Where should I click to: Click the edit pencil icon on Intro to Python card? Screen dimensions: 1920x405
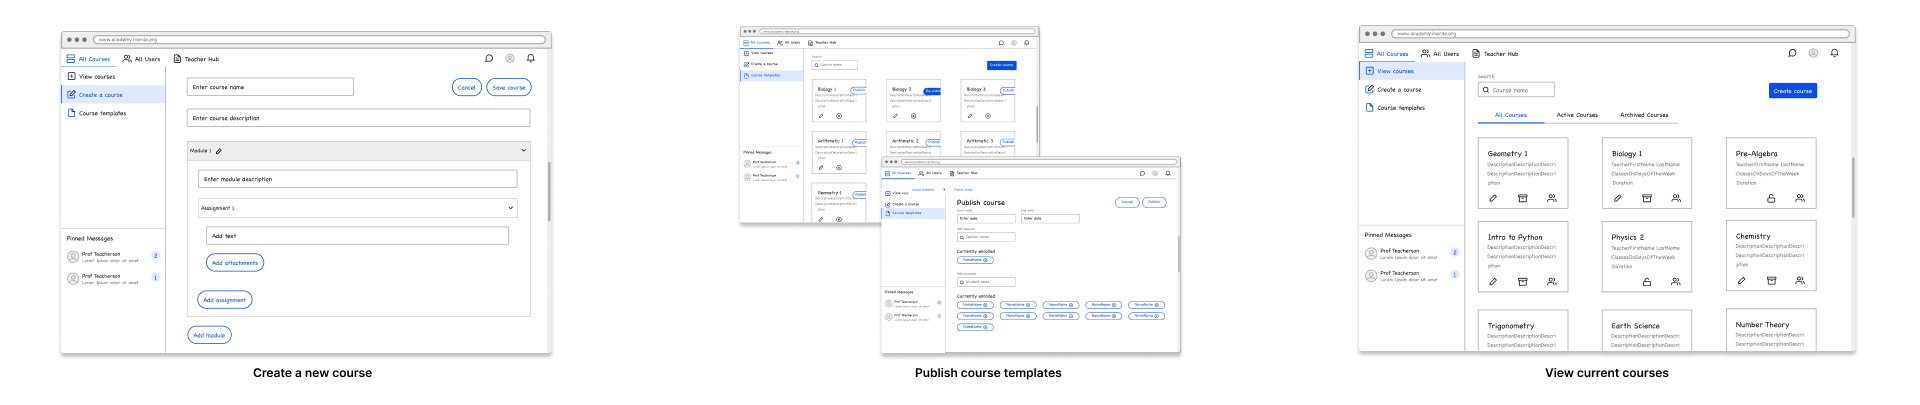coord(1493,281)
